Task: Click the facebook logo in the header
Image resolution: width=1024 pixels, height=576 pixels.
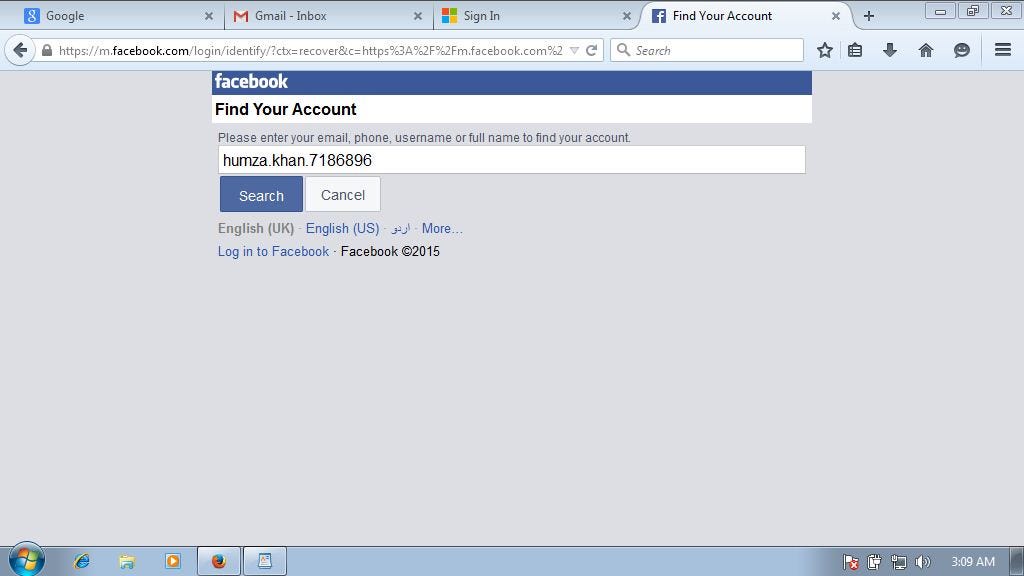Action: click(251, 82)
